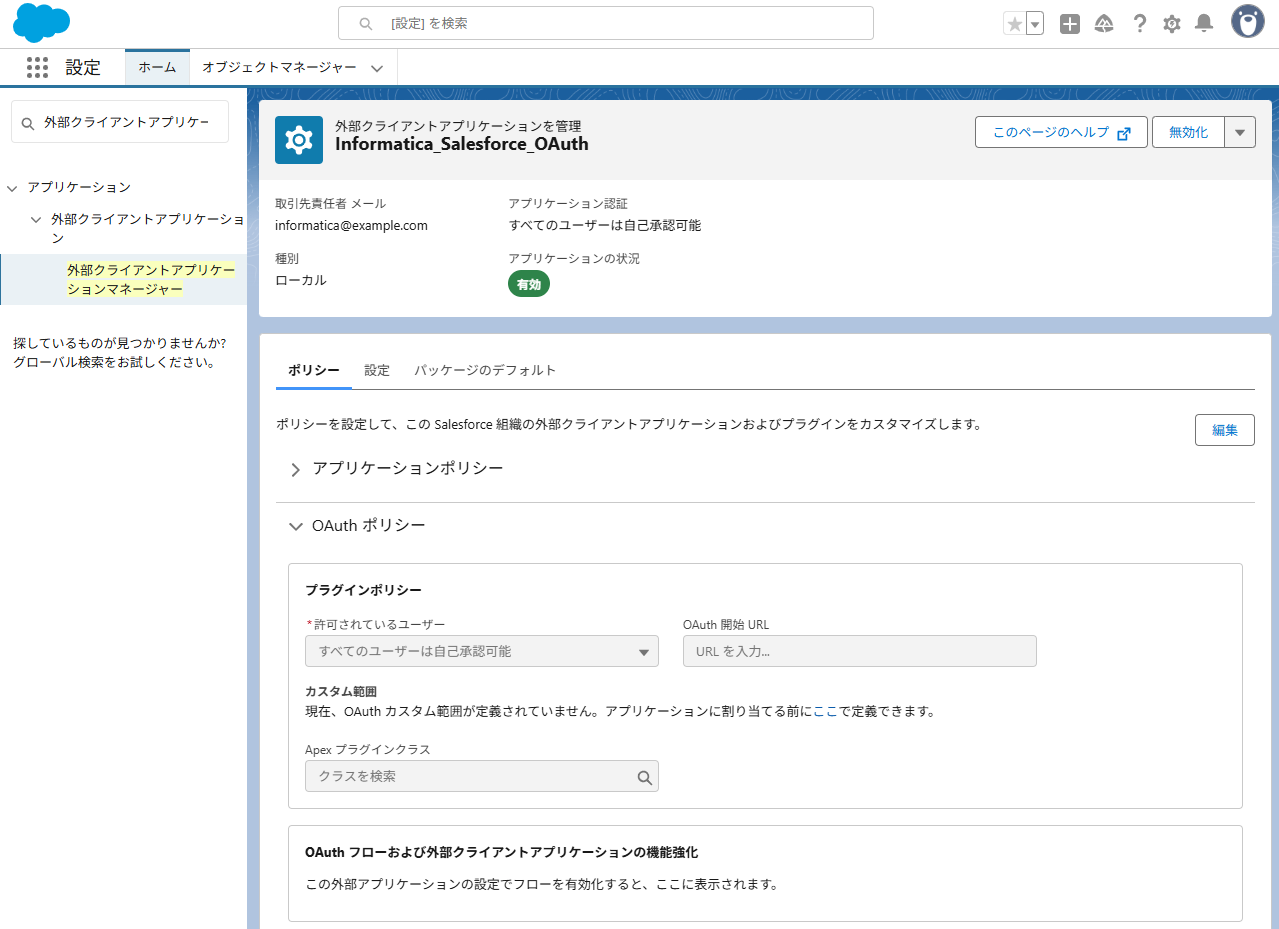Open the オブジェクトマネージャー tab
Viewport: 1279px width, 929px height.
point(279,67)
